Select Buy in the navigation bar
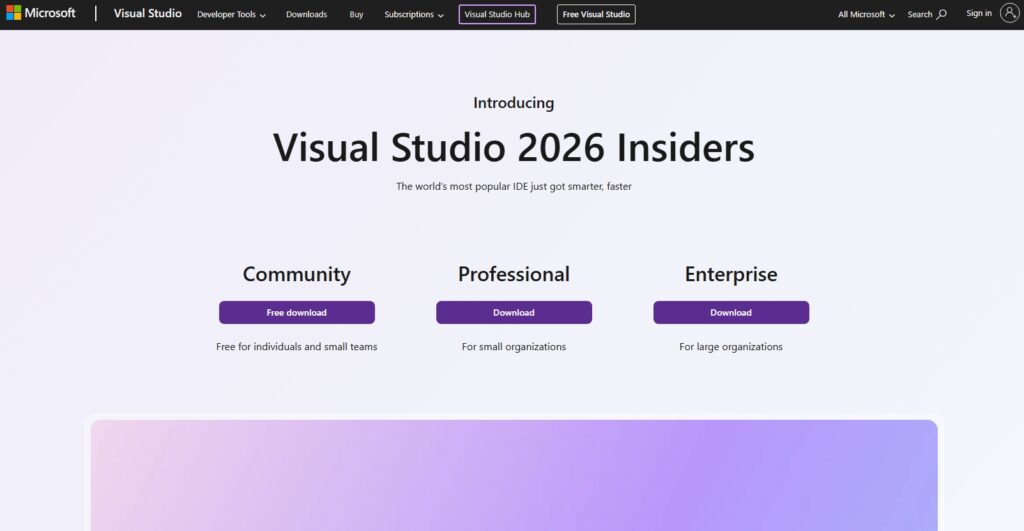 (356, 15)
